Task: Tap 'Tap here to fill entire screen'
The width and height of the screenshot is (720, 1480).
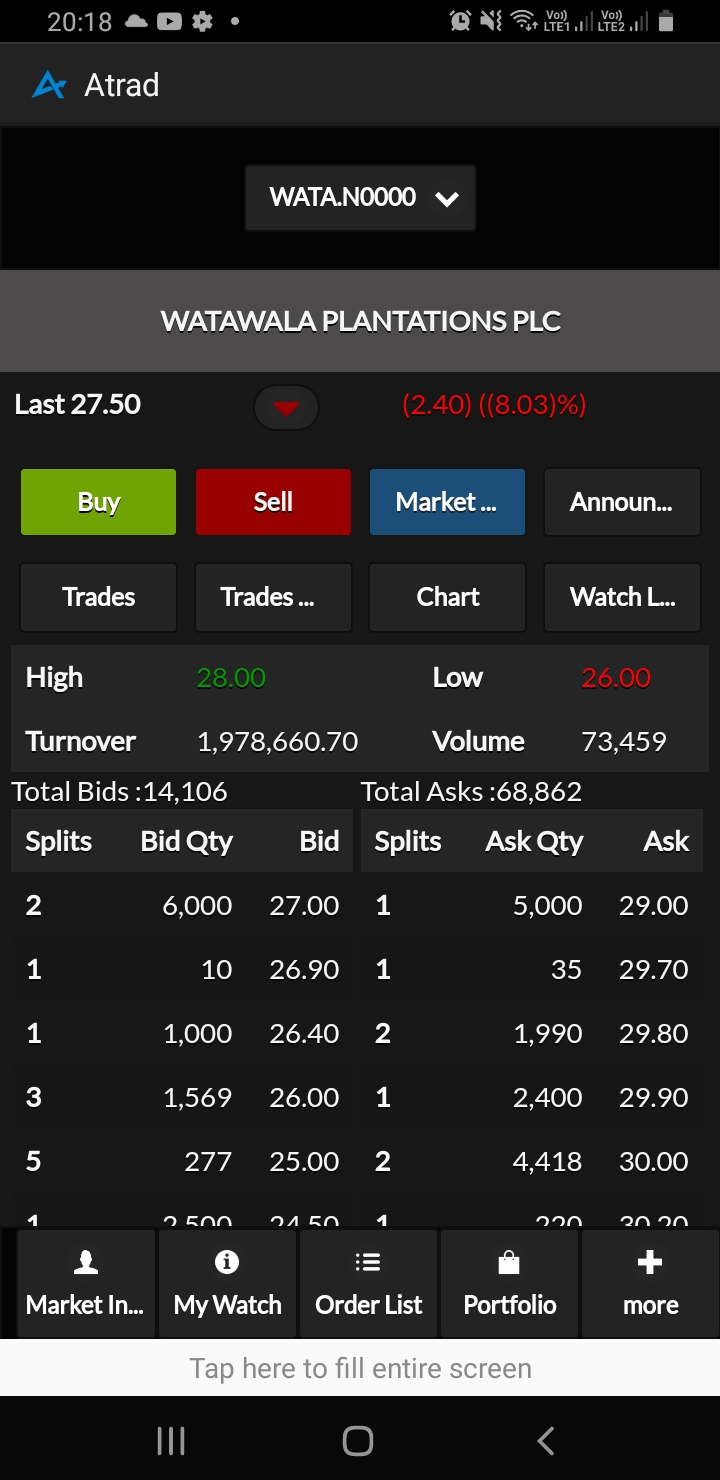Action: pos(360,1368)
